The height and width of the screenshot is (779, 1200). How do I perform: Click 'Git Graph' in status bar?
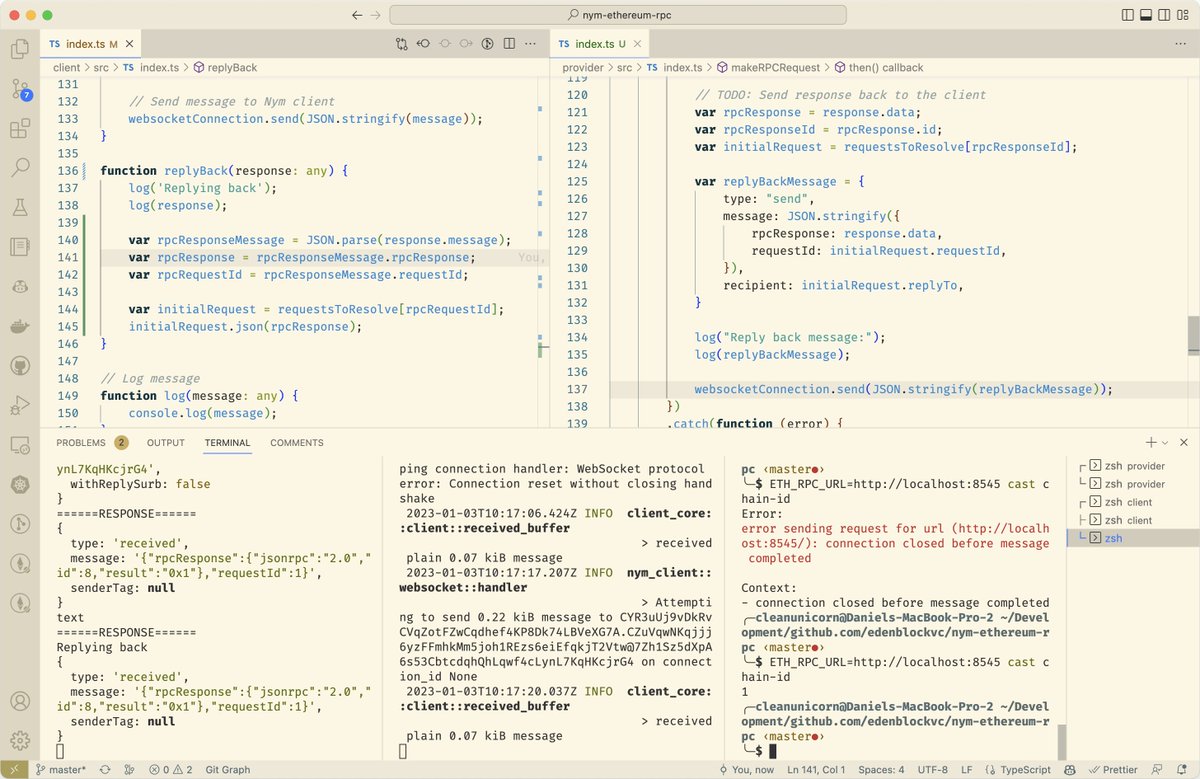[x=227, y=770]
